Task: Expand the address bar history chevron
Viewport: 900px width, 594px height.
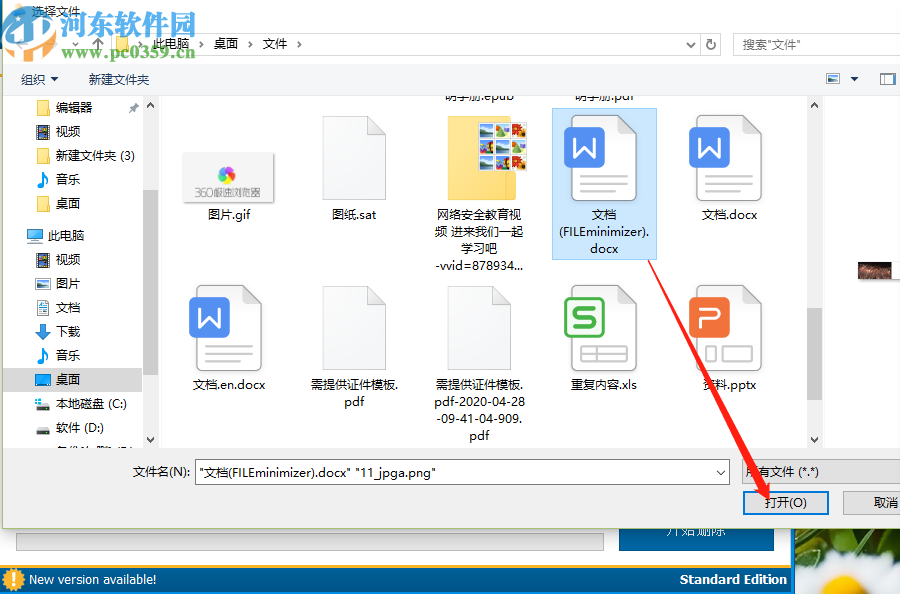Action: point(690,44)
